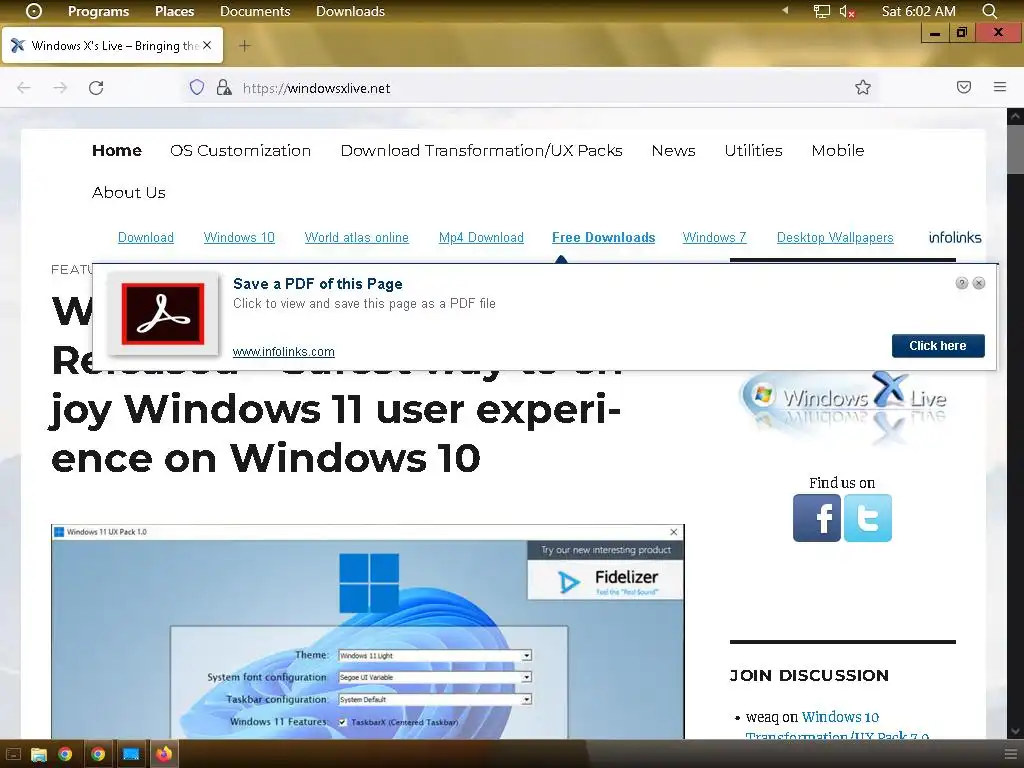Click the ad help question mark icon
The width and height of the screenshot is (1024, 768).
pos(961,283)
